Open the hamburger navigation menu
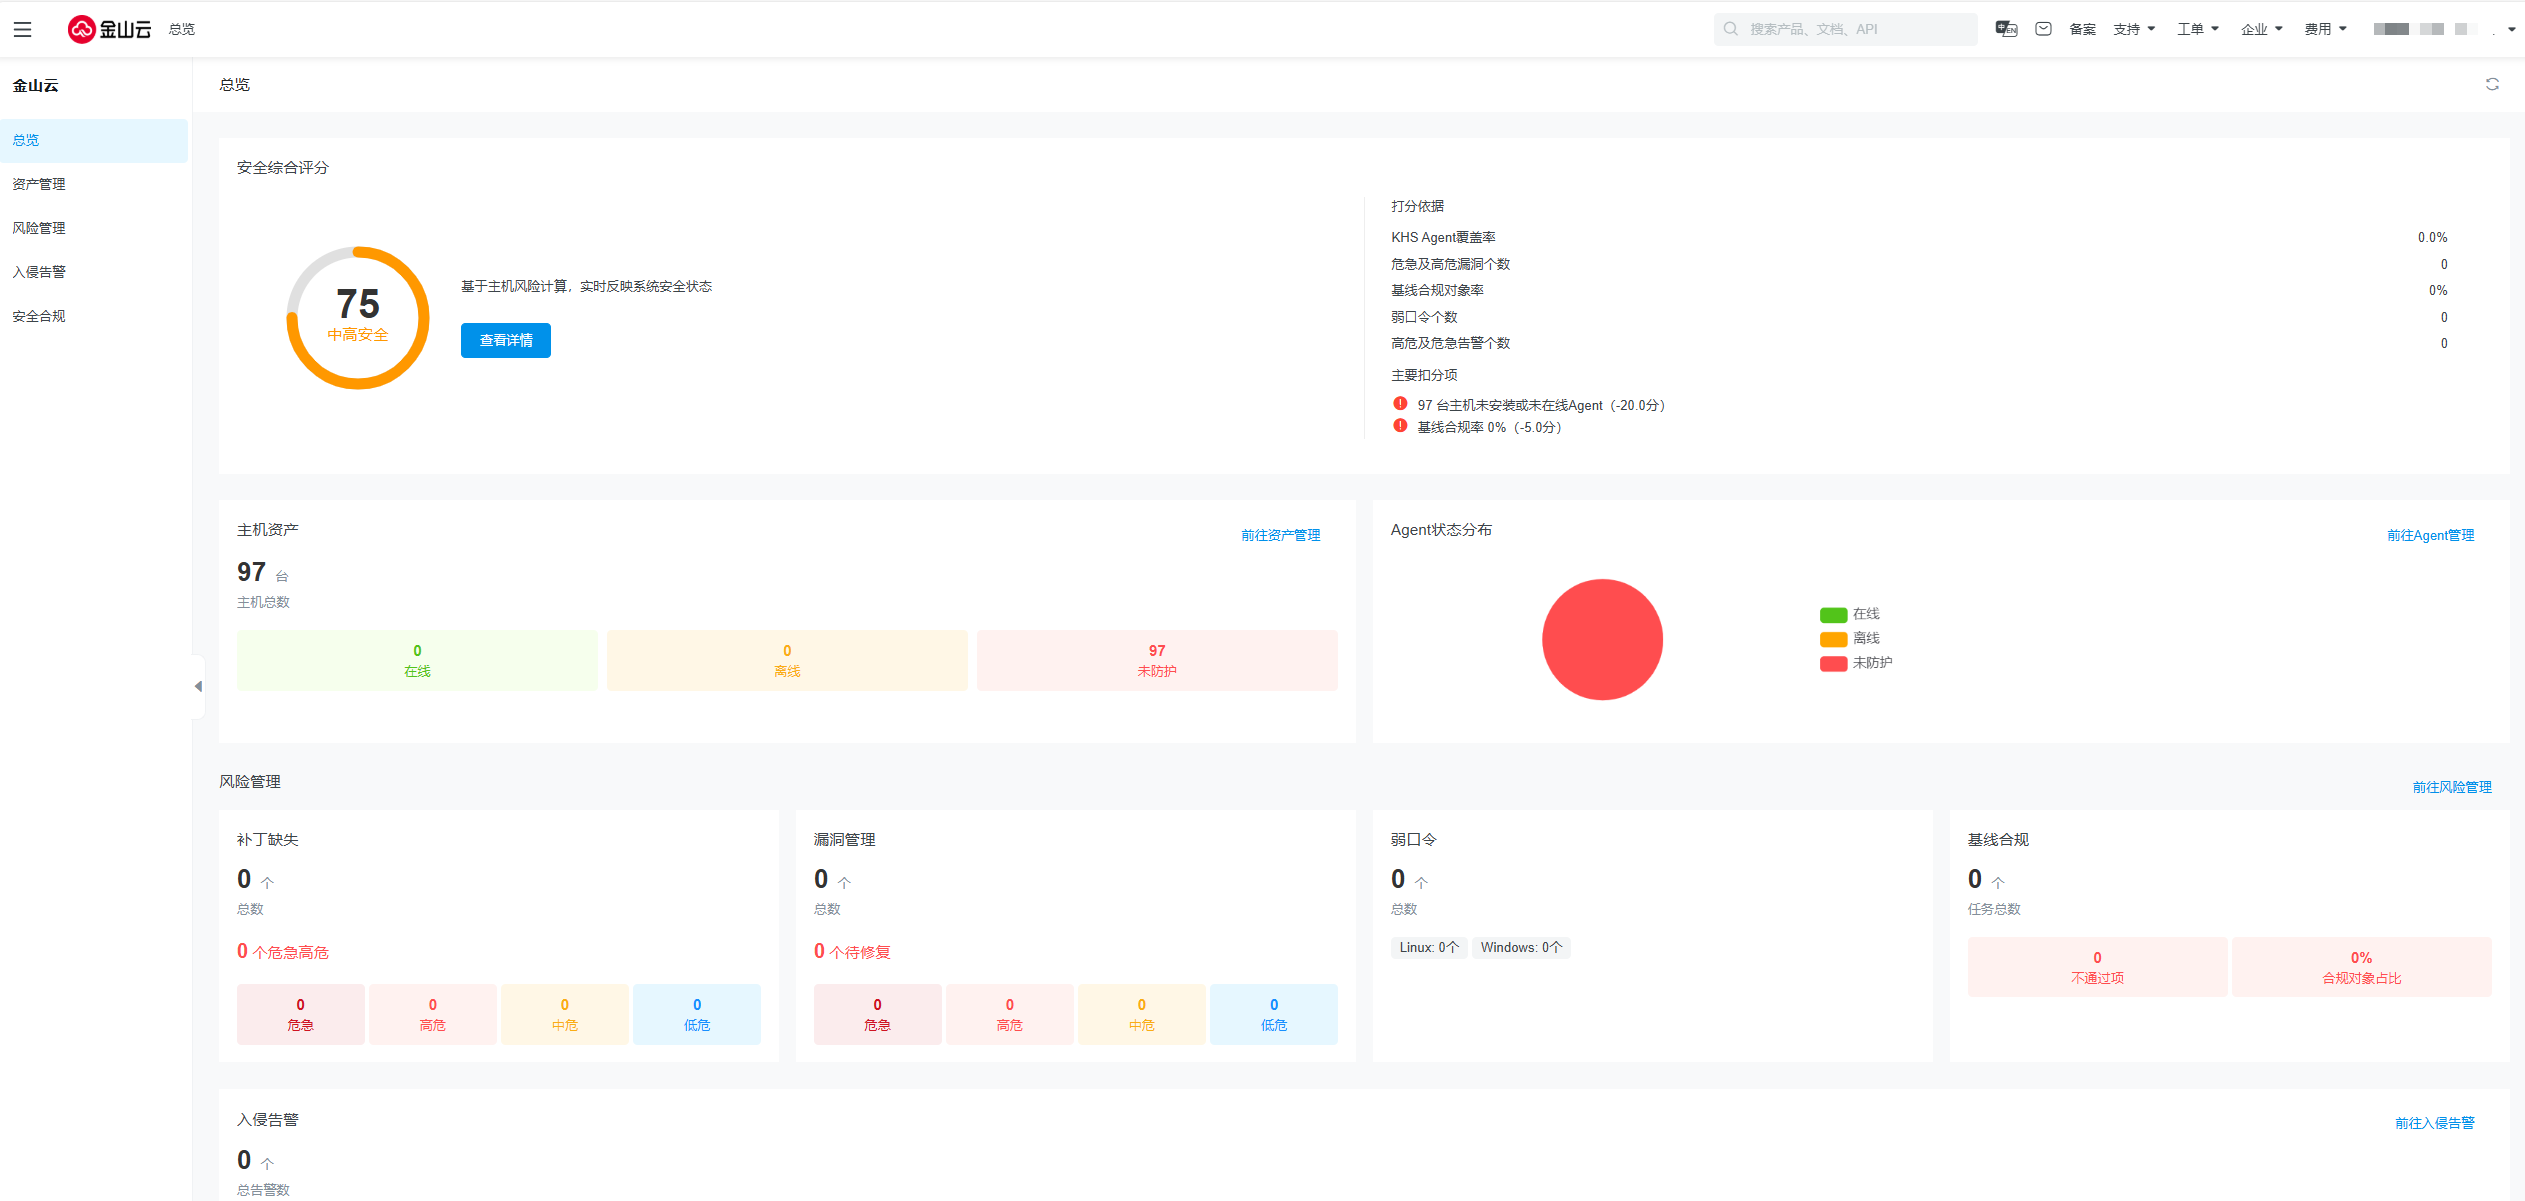 [22, 29]
